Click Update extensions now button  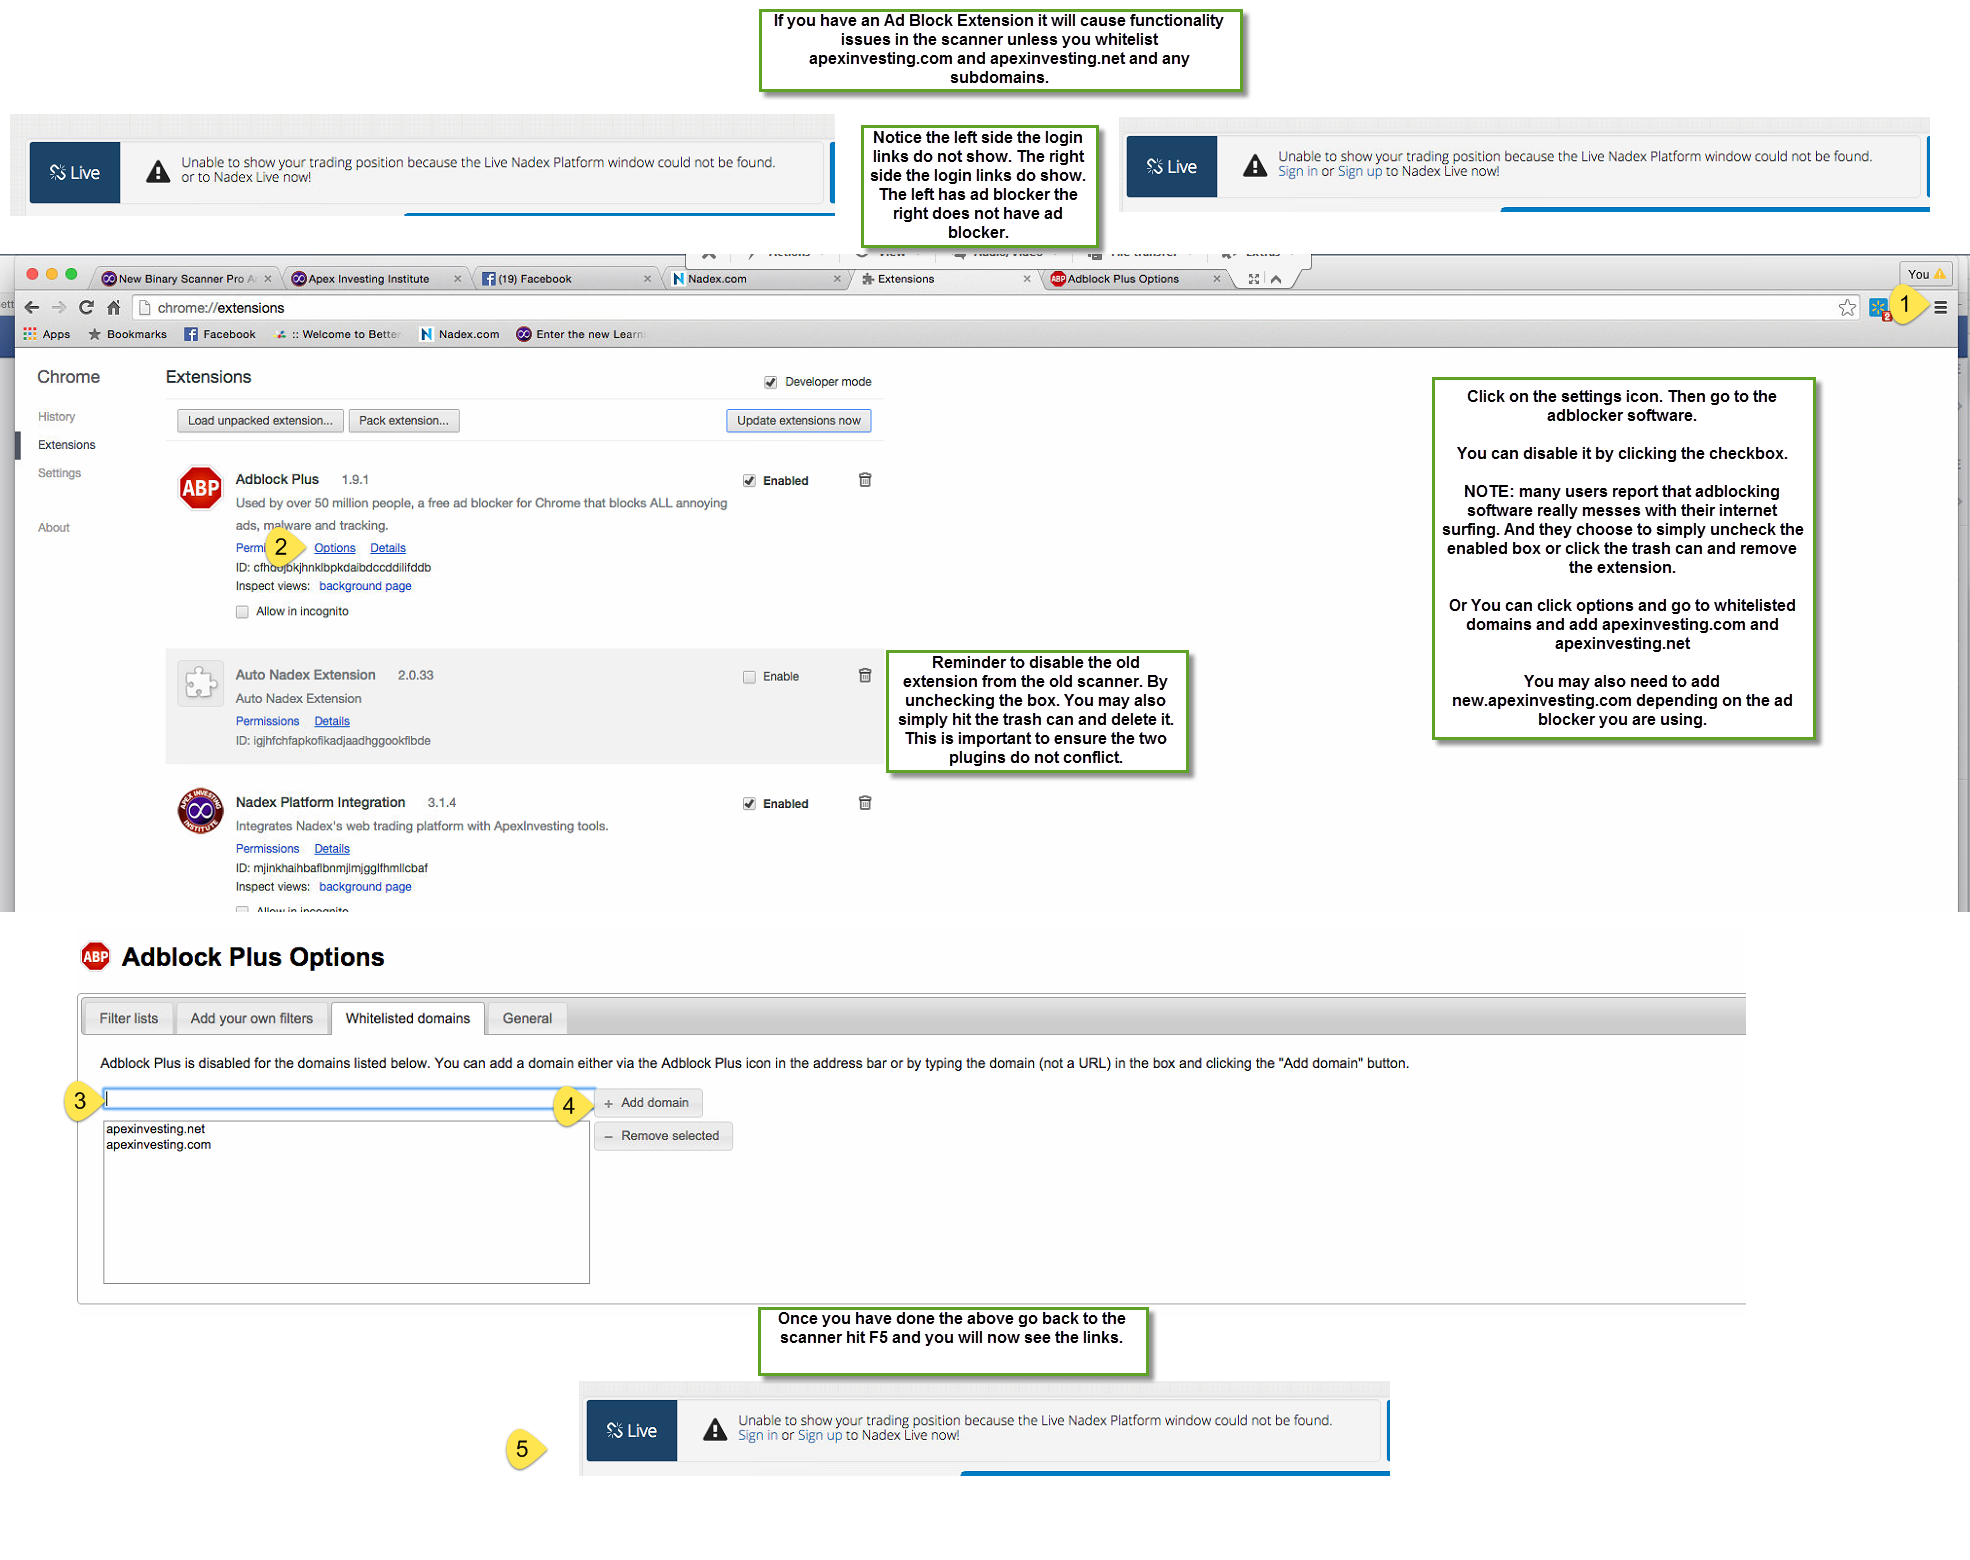tap(796, 422)
